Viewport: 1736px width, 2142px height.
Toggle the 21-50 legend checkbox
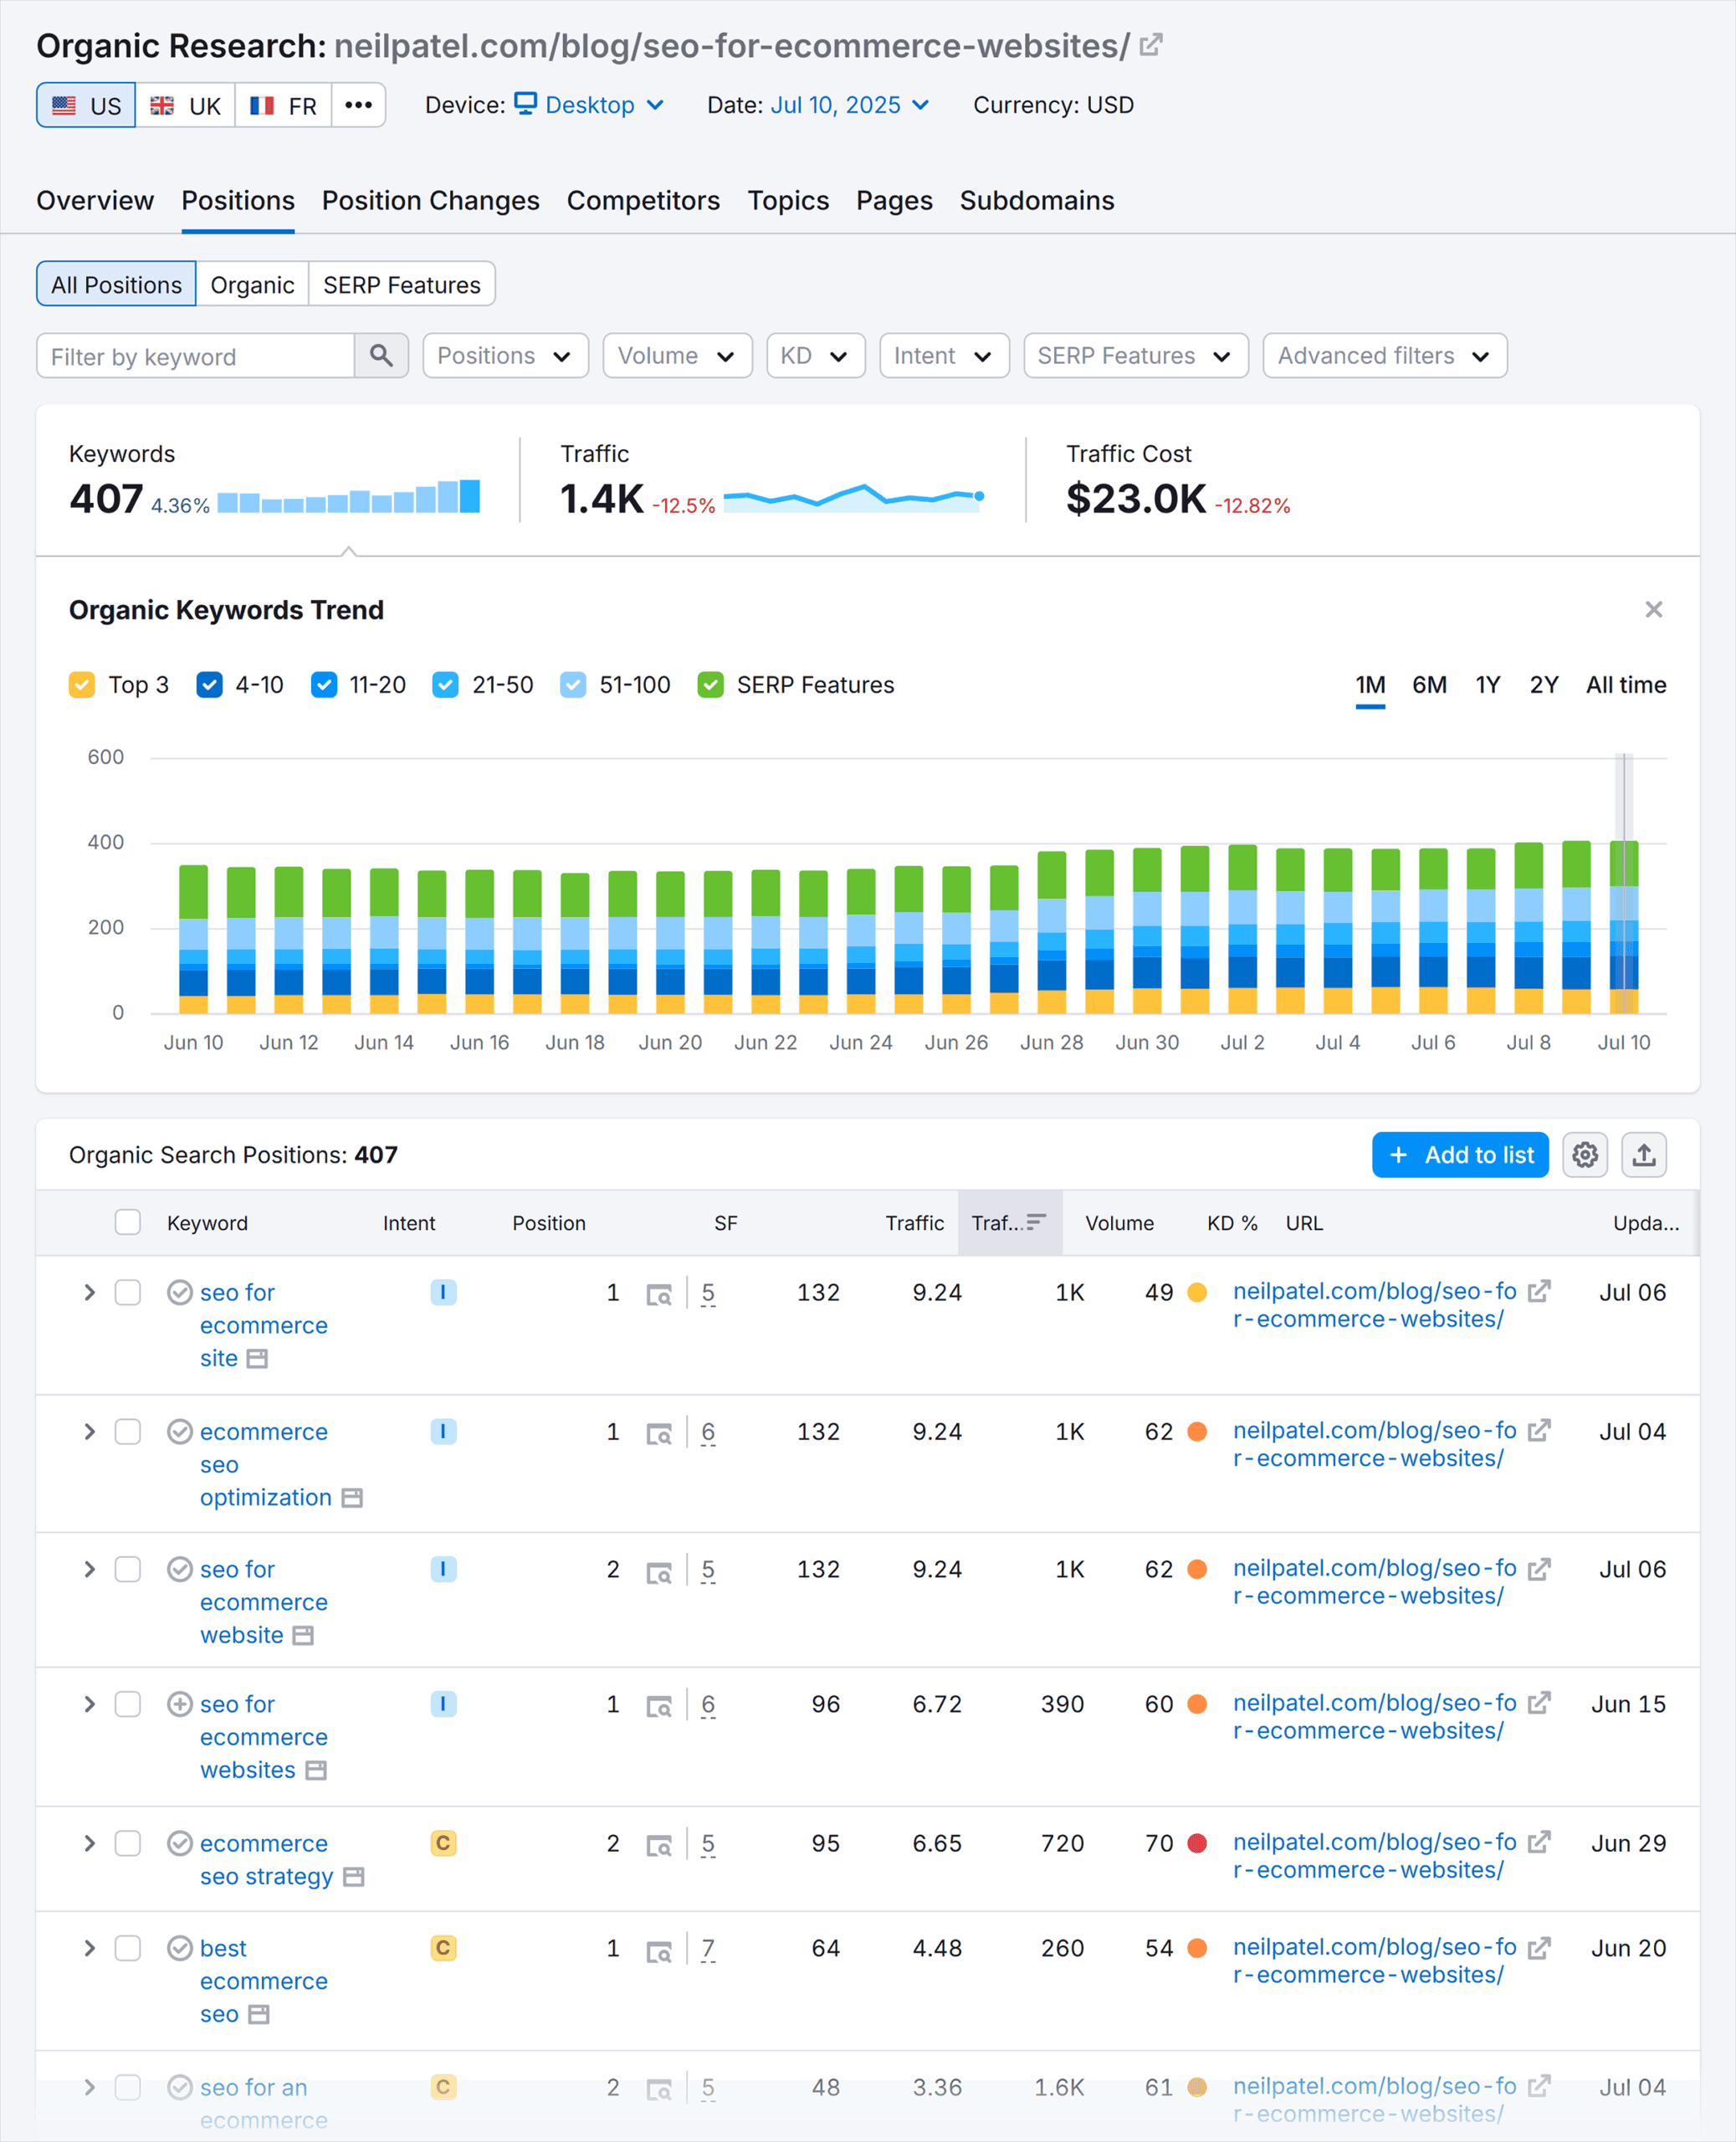[445, 685]
